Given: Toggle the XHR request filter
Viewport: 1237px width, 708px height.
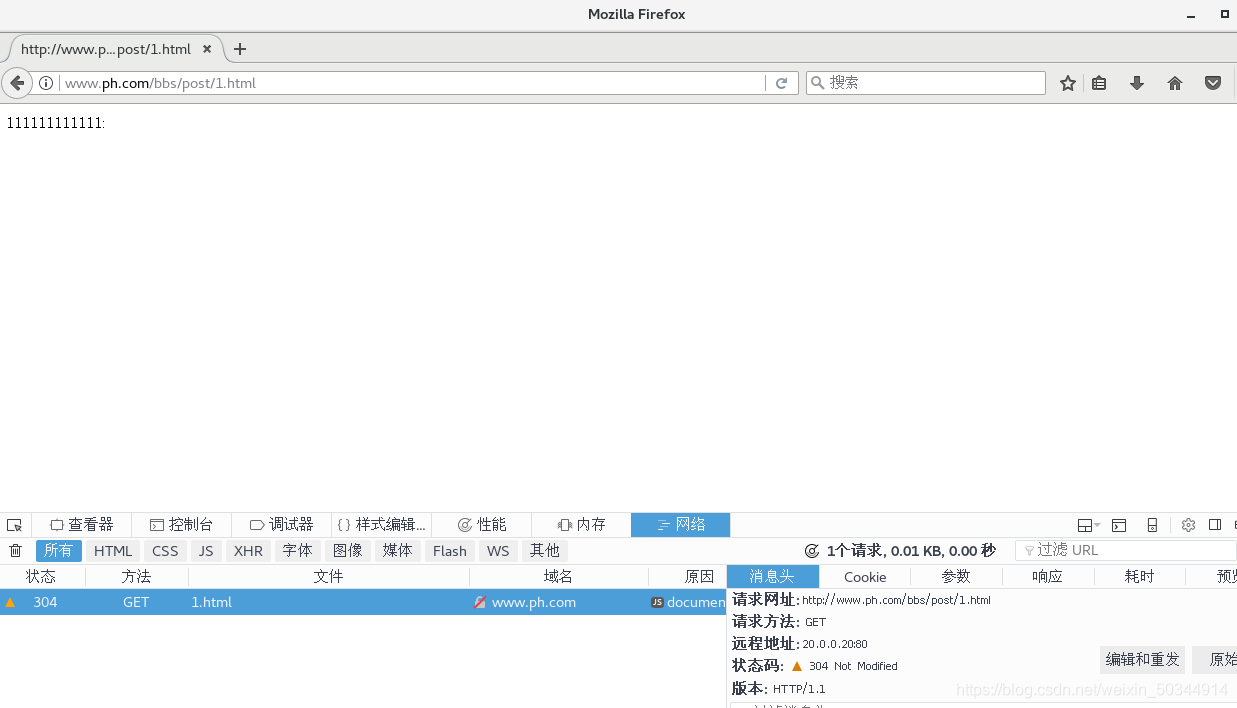Looking at the screenshot, I should tap(248, 551).
